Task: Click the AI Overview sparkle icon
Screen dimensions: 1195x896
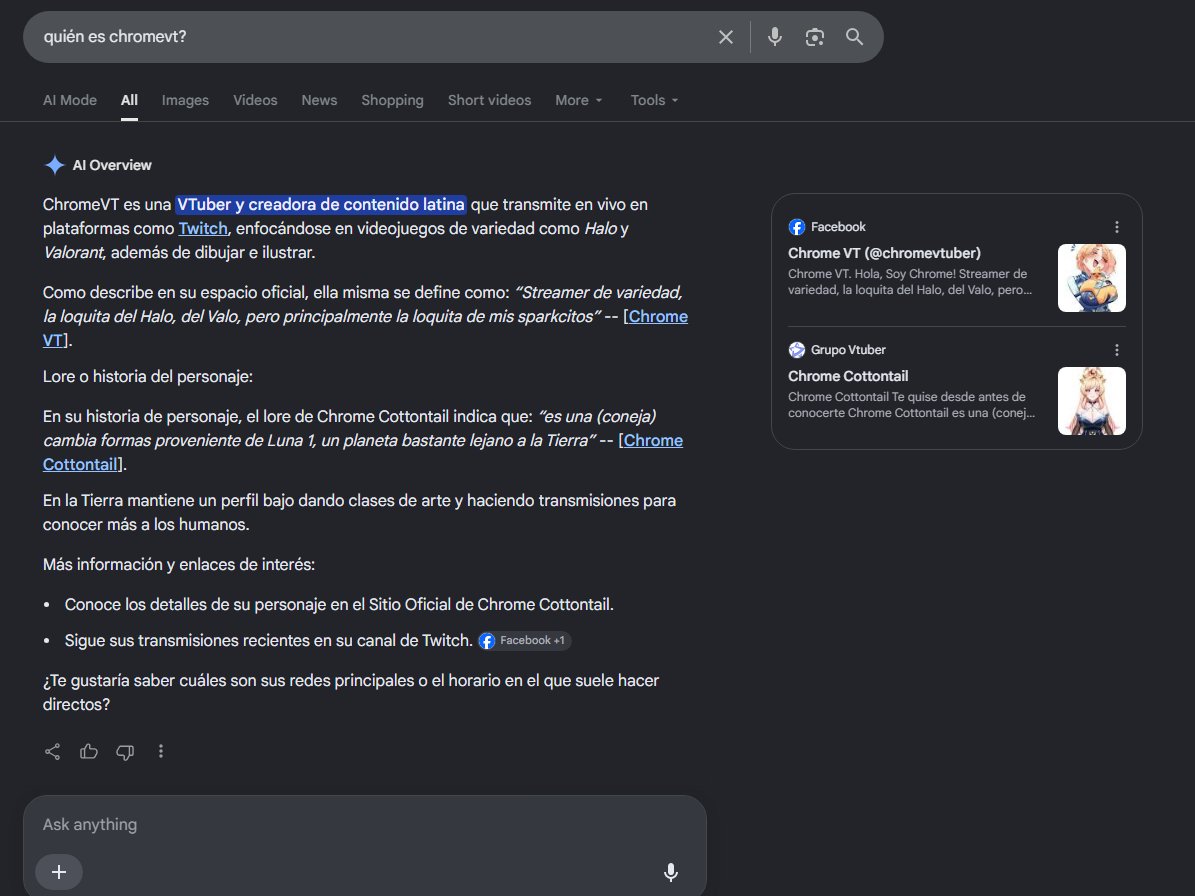Action: pos(55,165)
